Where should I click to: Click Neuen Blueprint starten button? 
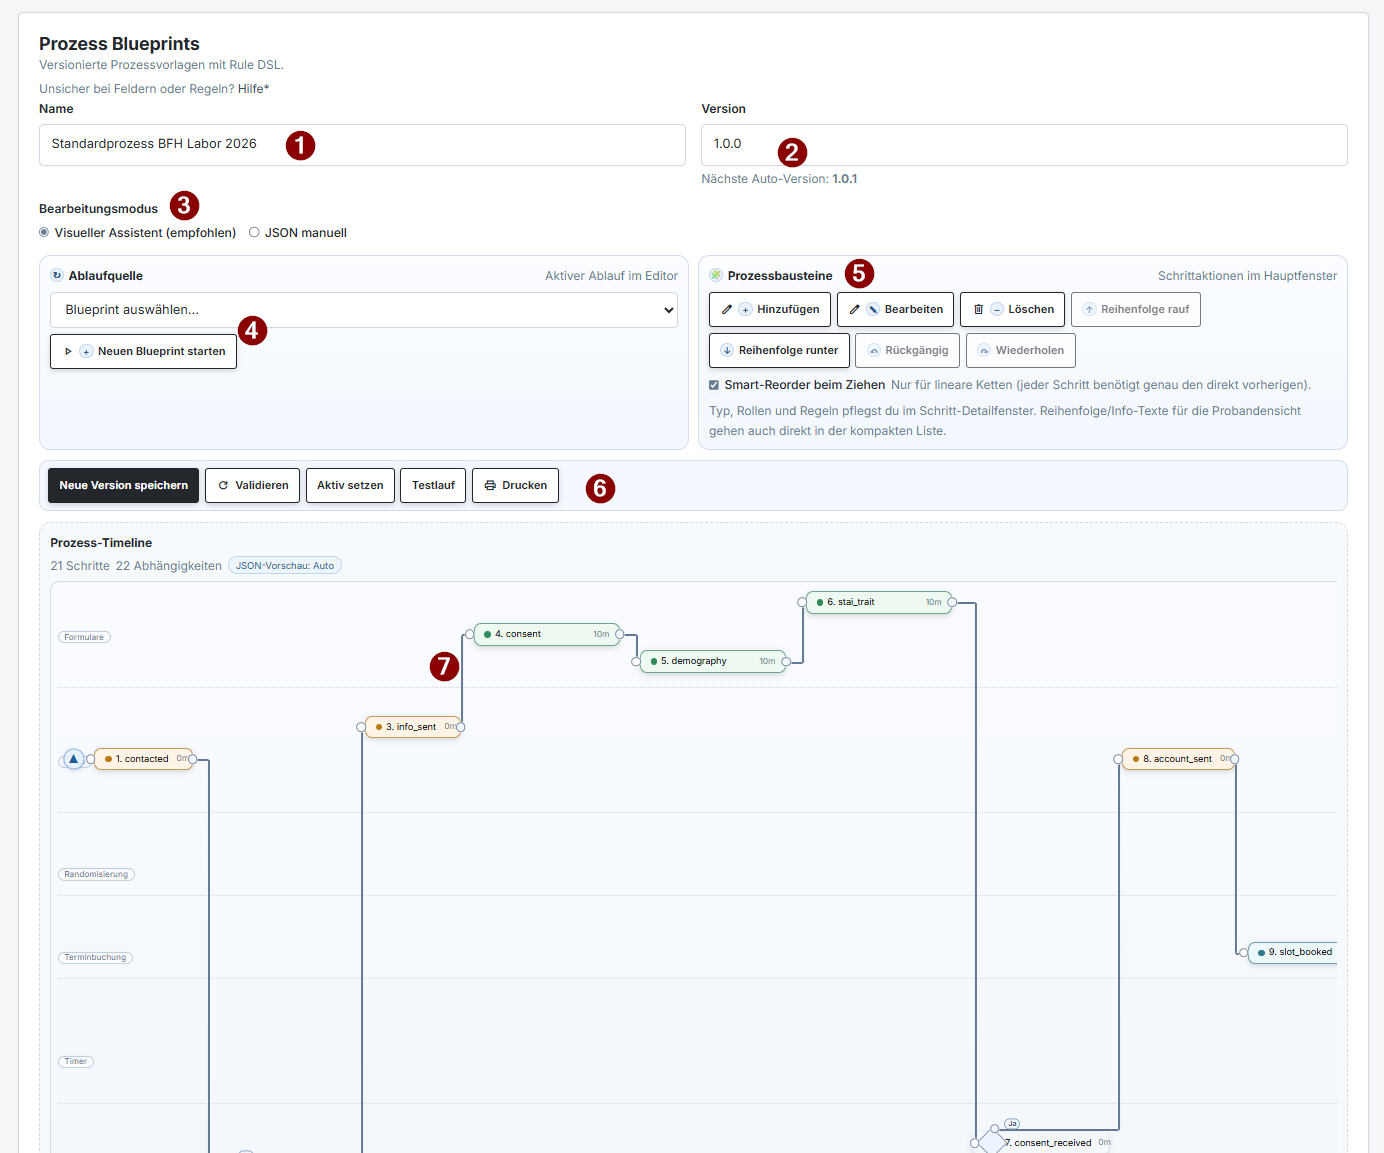[143, 351]
